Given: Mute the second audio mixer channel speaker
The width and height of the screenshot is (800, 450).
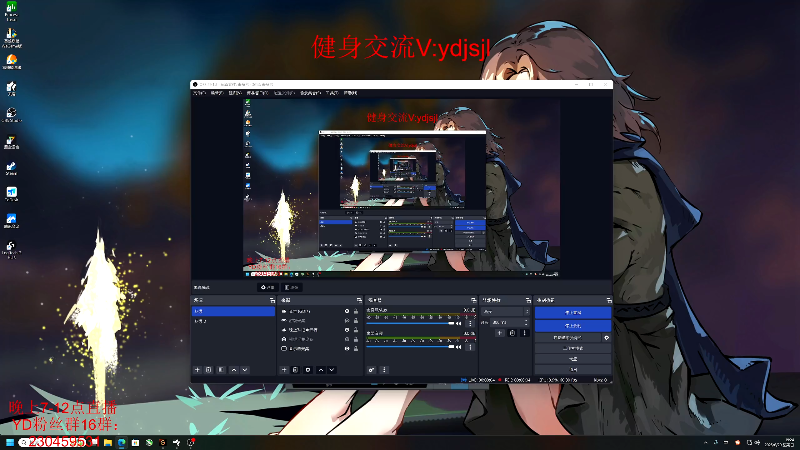Looking at the screenshot, I should pyautogui.click(x=459, y=347).
